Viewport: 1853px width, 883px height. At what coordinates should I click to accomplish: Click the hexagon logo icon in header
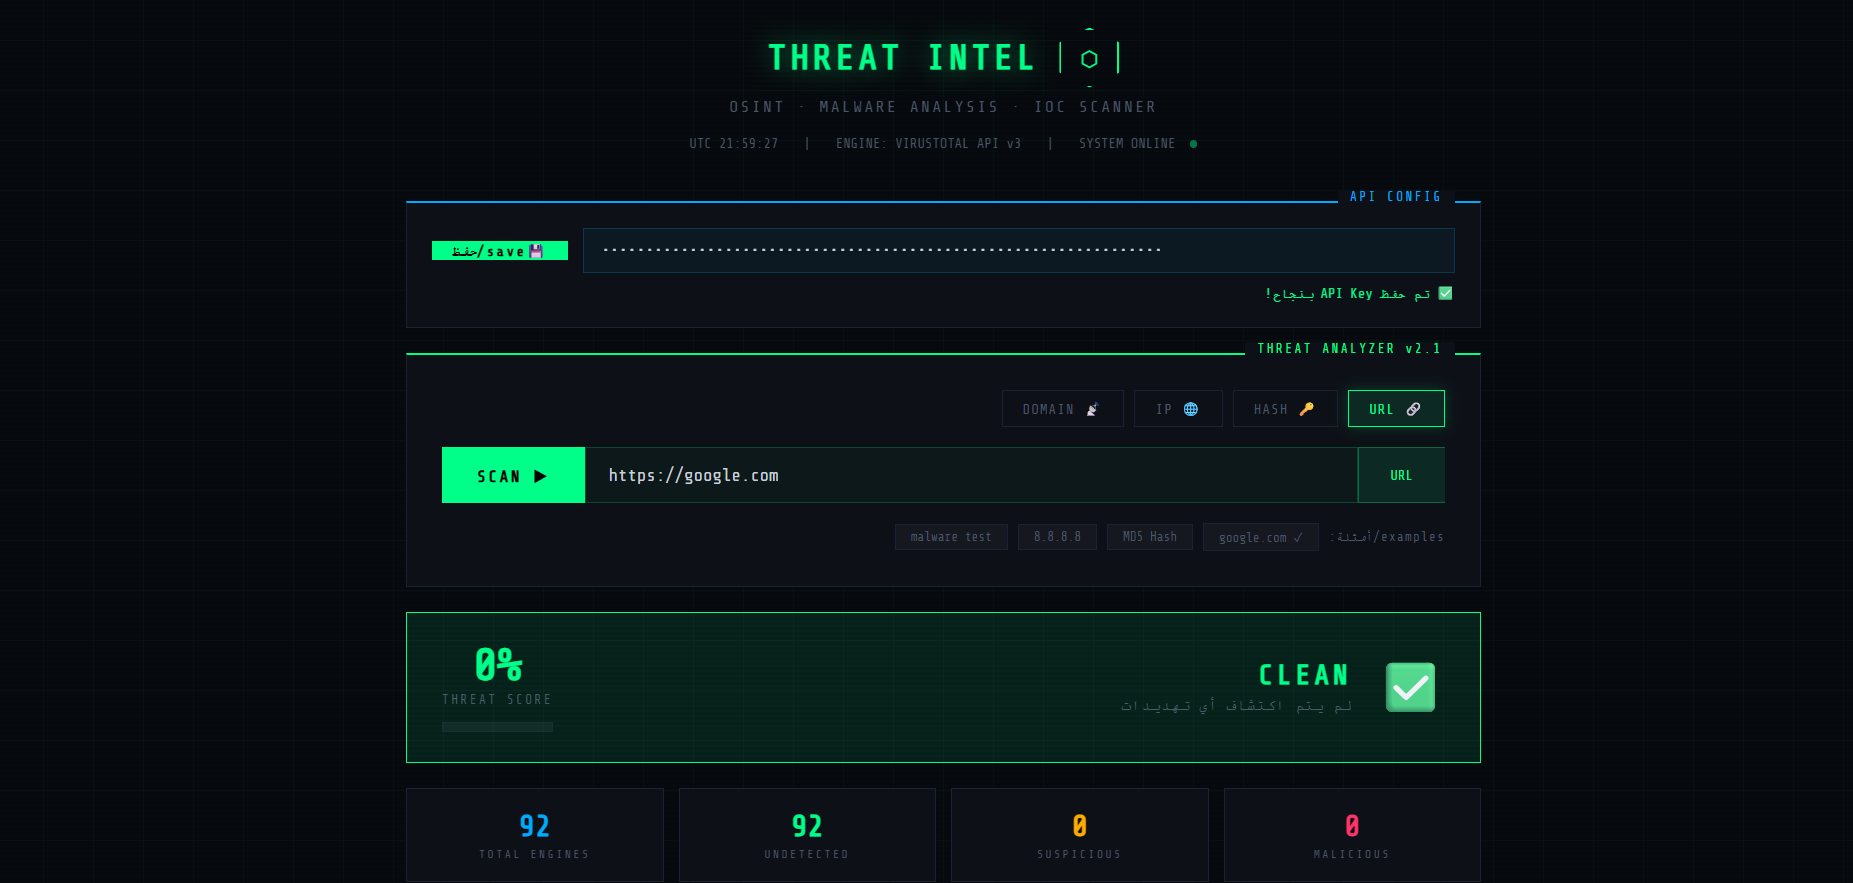(x=1089, y=59)
